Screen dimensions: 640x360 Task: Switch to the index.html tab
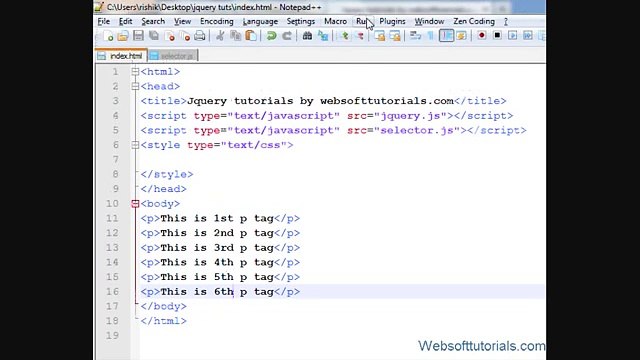(121, 56)
